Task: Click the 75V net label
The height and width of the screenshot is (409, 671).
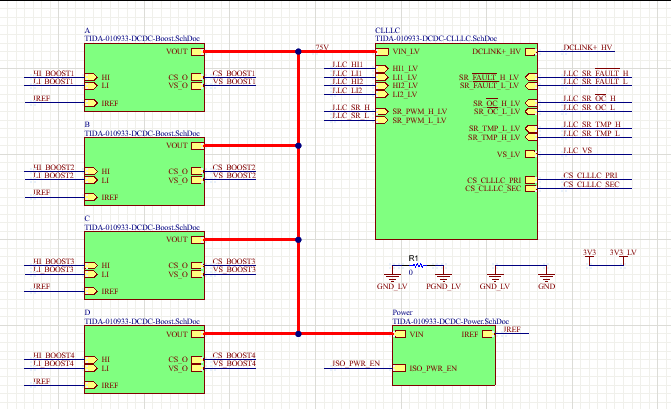Action: [322, 47]
